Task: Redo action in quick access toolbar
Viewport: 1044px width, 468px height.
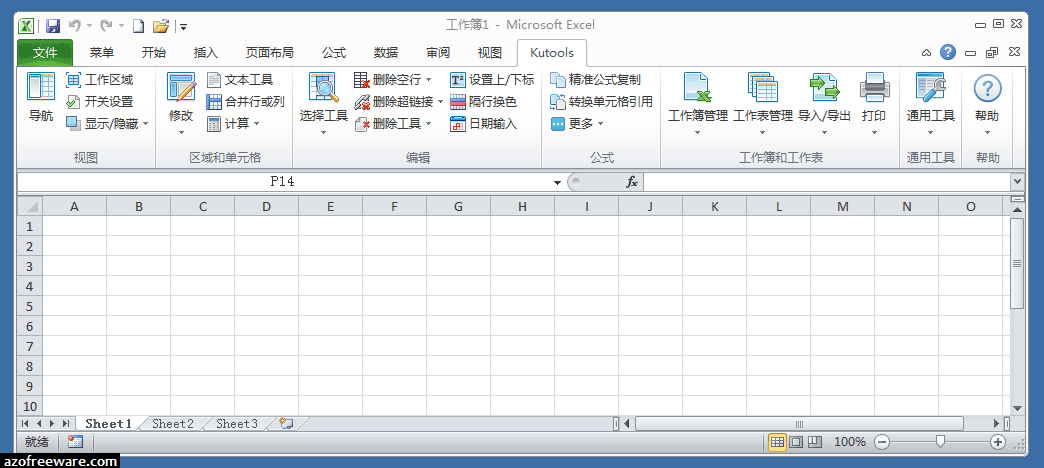Action: click(x=106, y=26)
